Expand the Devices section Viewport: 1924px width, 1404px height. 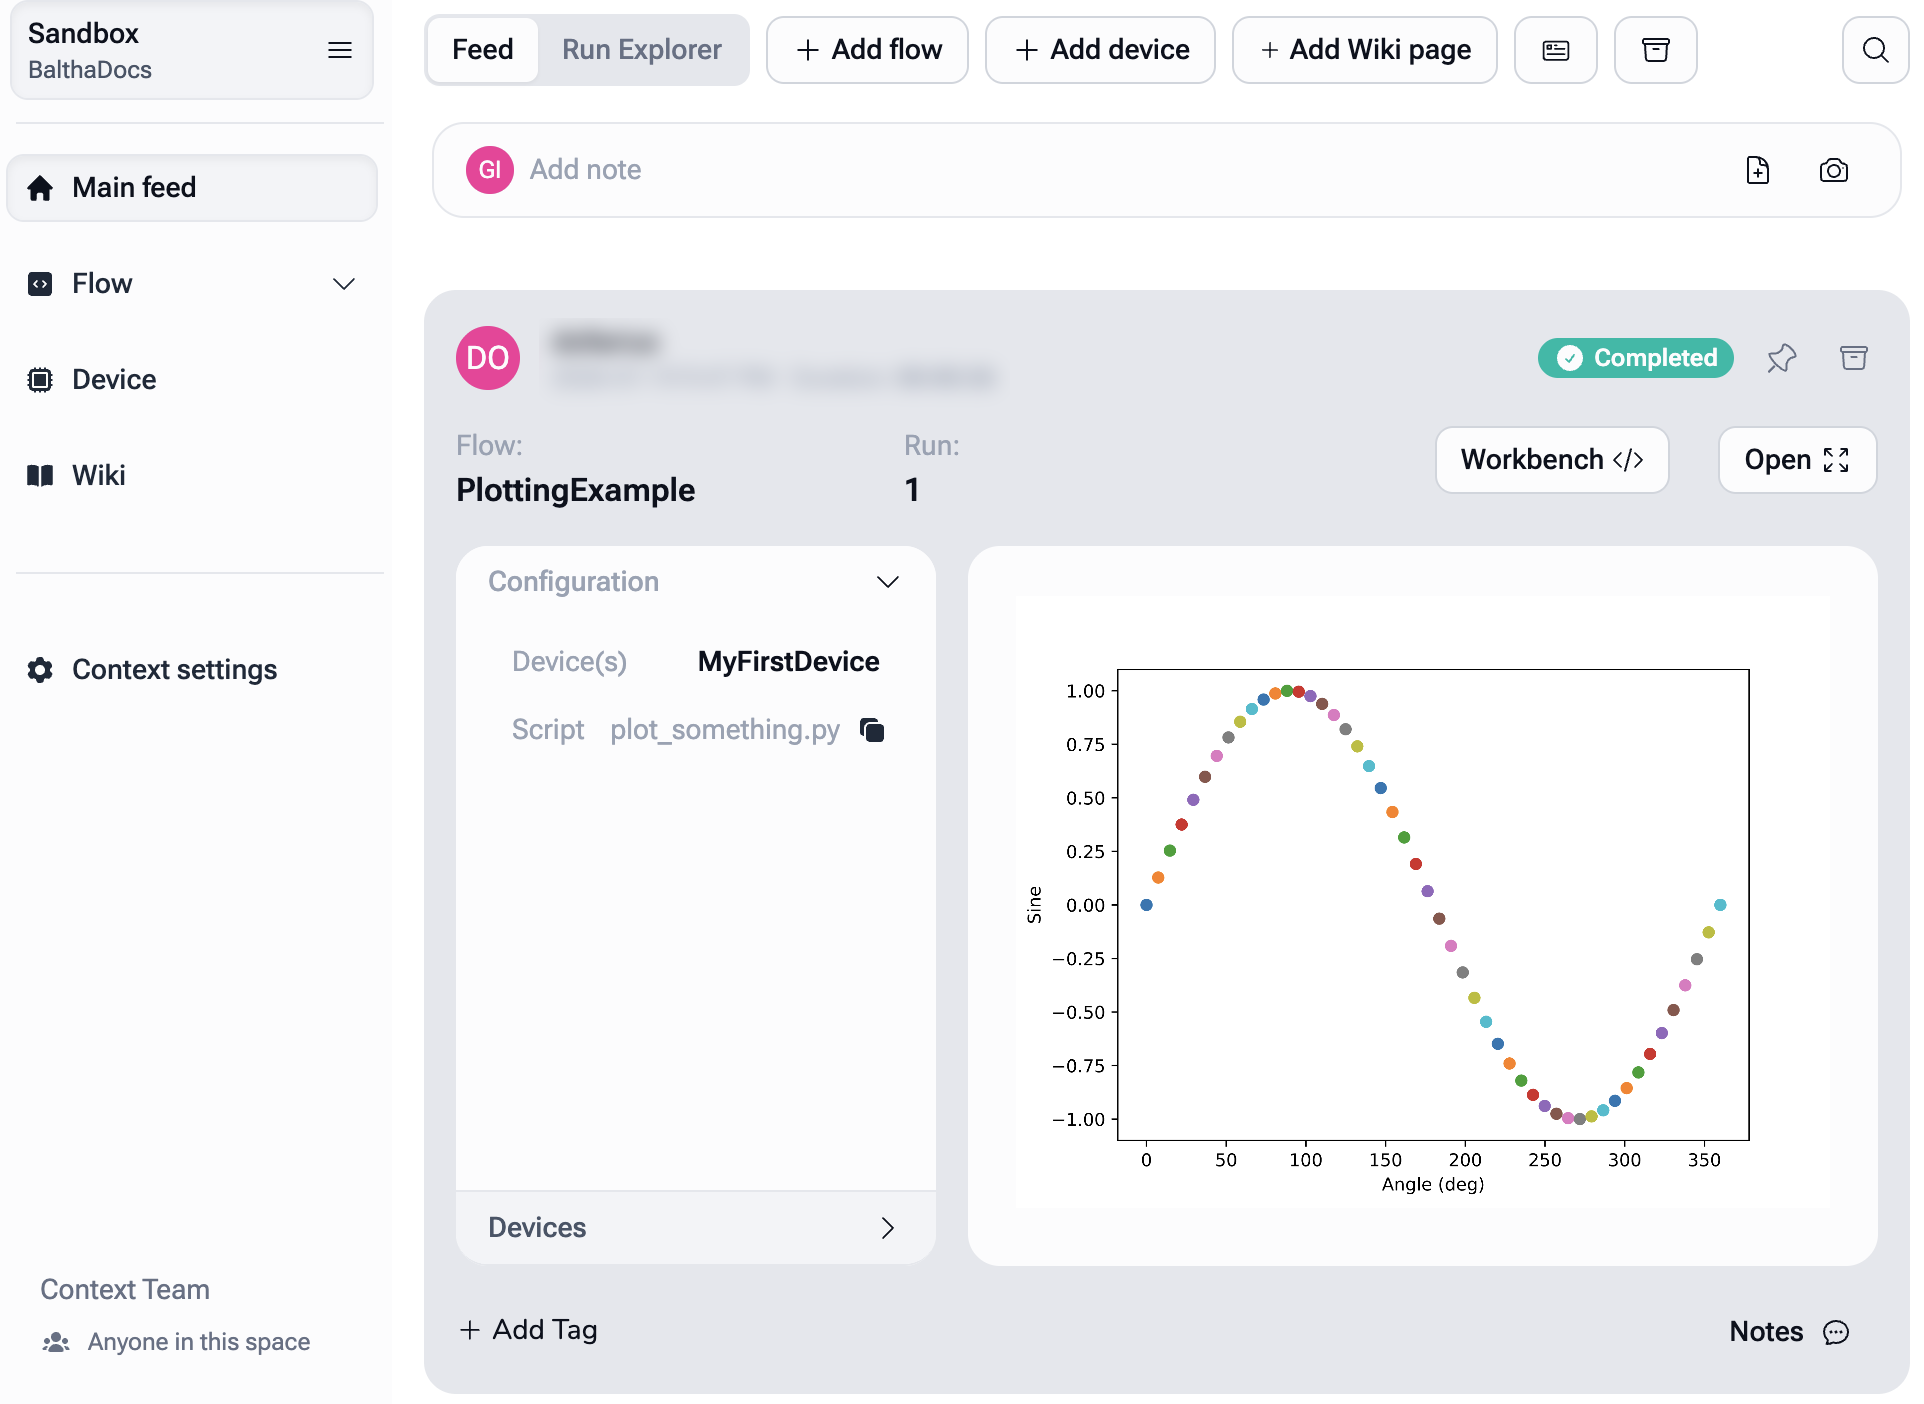pos(887,1228)
